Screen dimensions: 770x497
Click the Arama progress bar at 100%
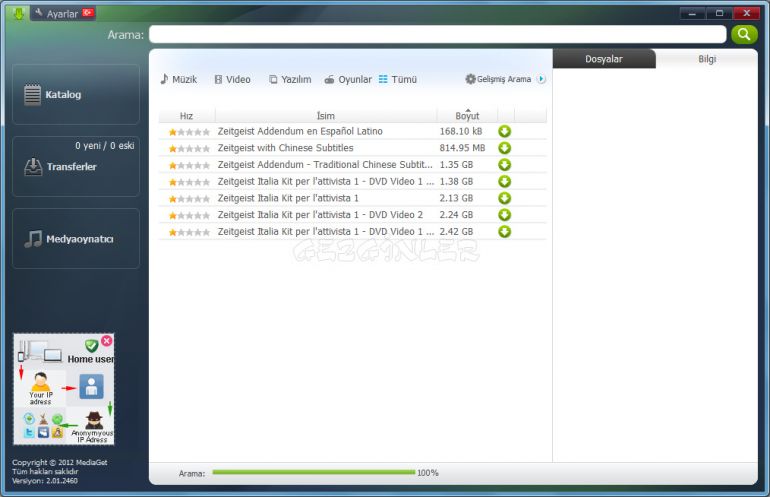[314, 472]
